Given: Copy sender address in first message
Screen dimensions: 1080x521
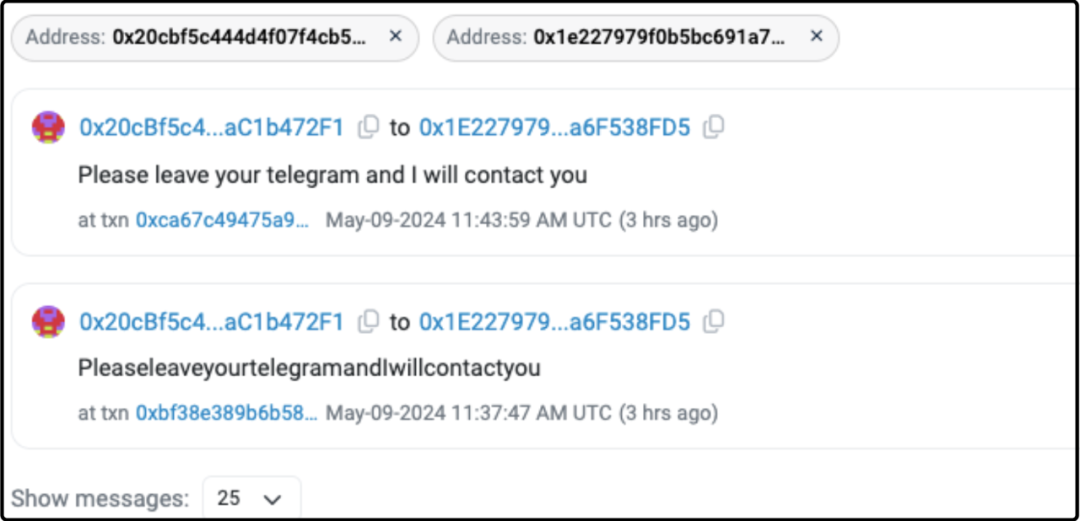Looking at the screenshot, I should (368, 127).
